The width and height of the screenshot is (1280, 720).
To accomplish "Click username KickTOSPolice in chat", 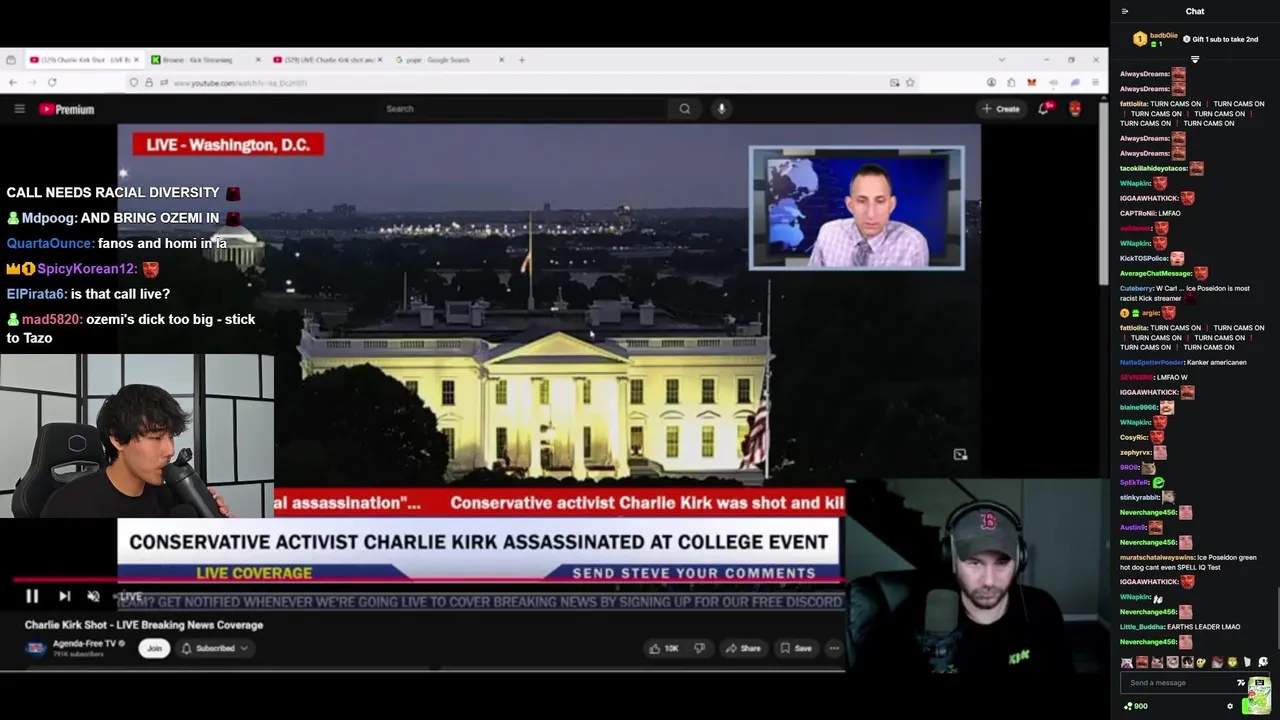I will 1144,258.
